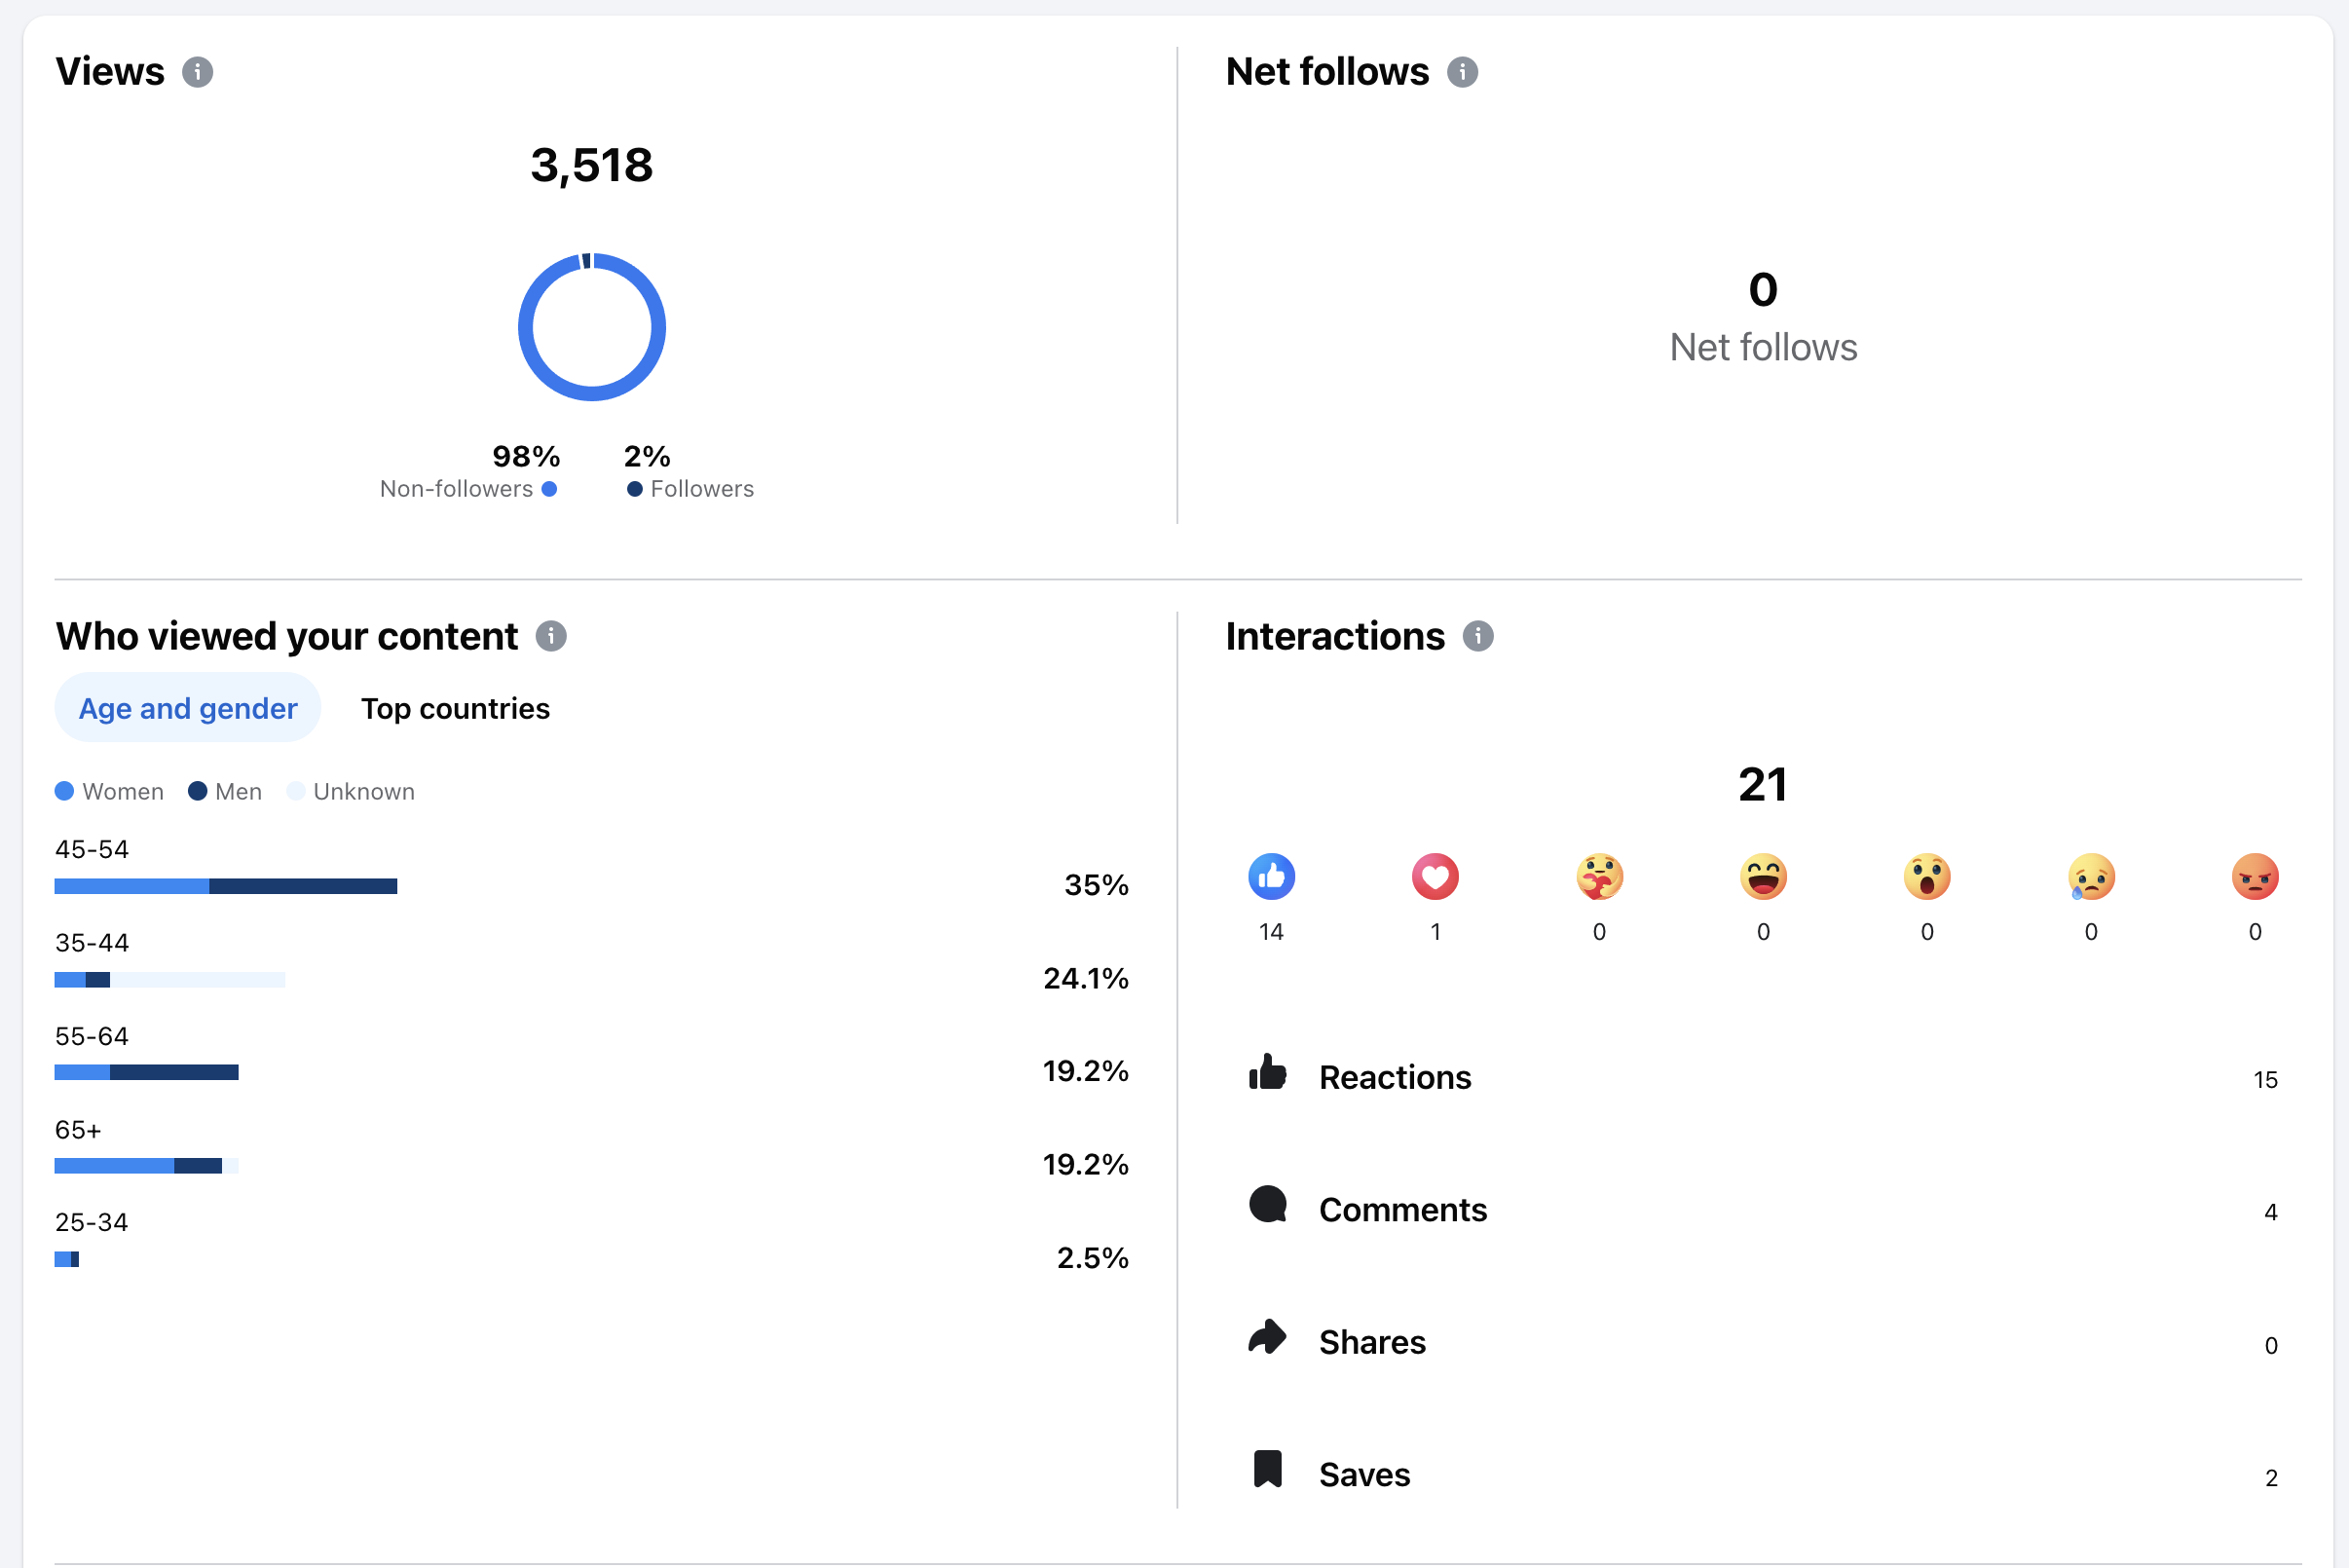This screenshot has width=2349, height=1568.
Task: Click the Saves bookmark icon
Action: click(x=1267, y=1470)
